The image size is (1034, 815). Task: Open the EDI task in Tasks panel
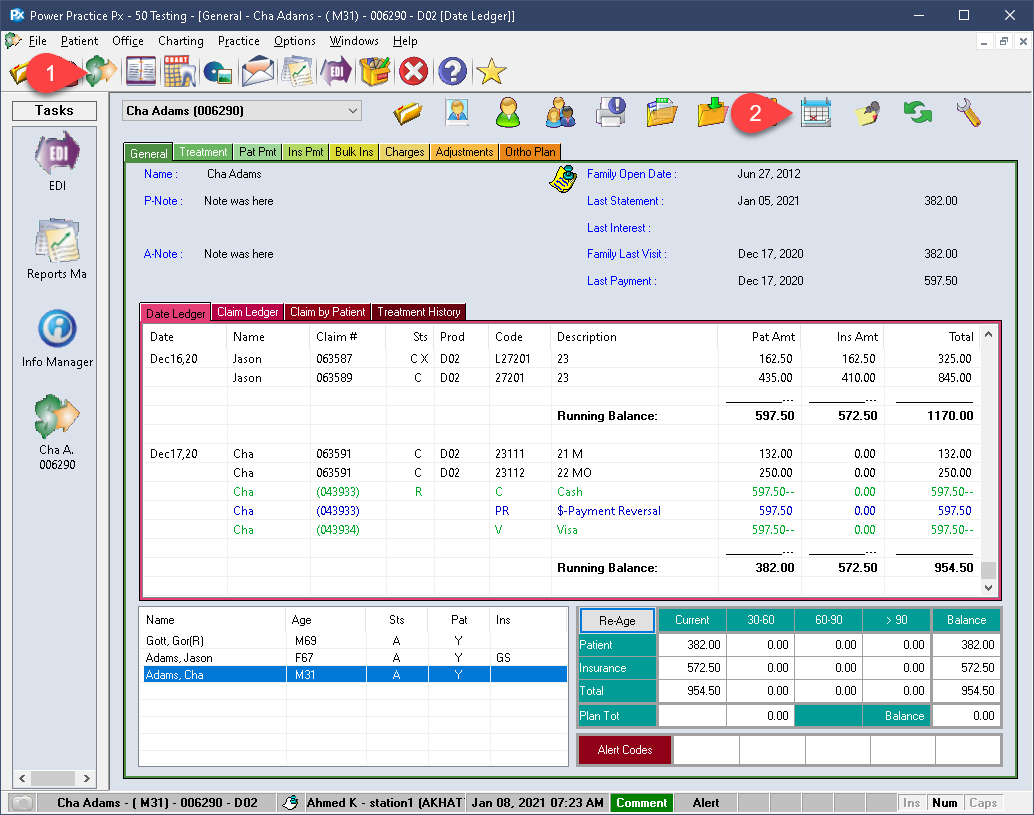pyautogui.click(x=57, y=162)
